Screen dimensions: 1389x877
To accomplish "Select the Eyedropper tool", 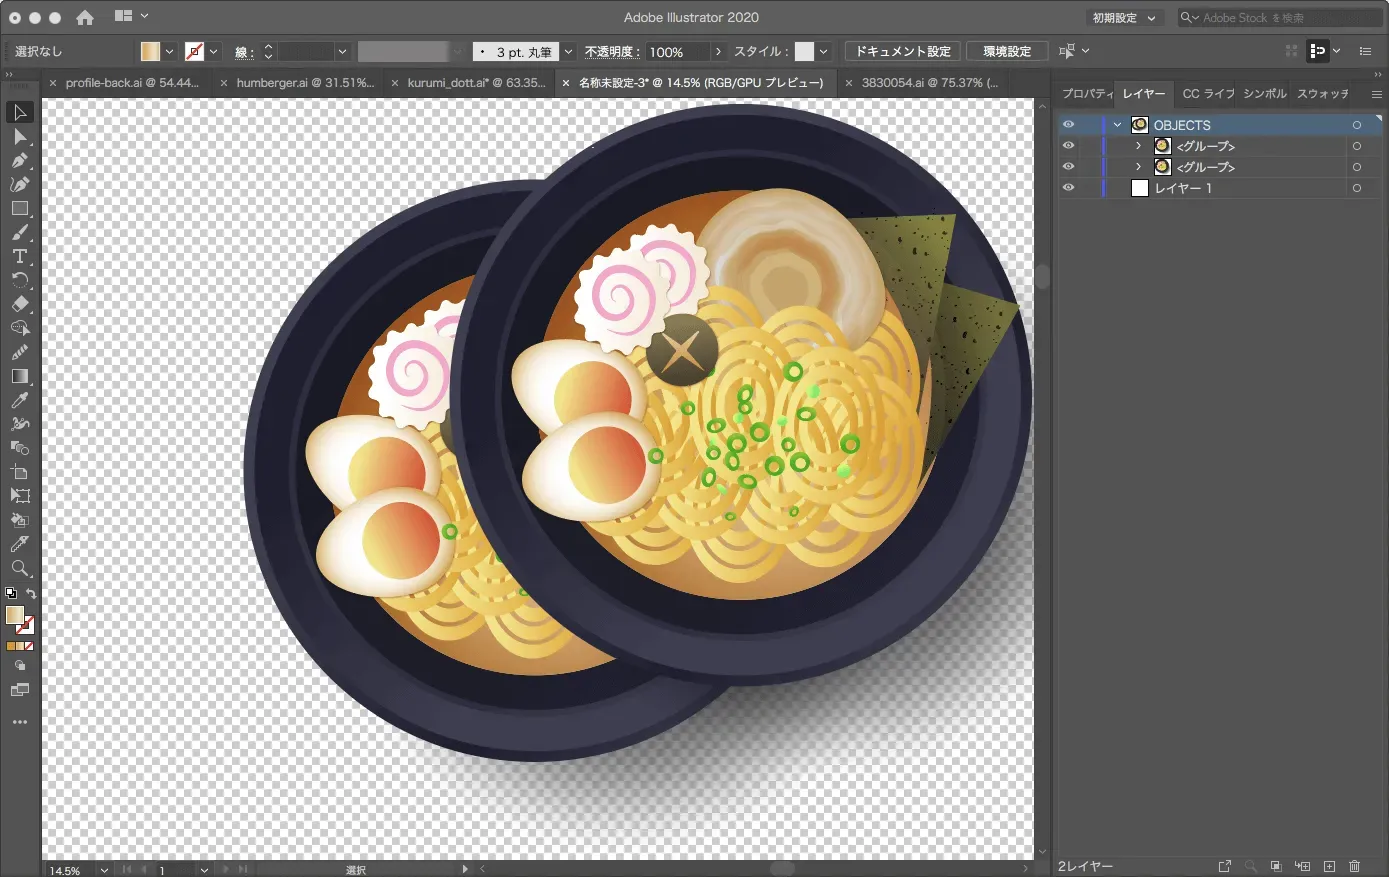I will coord(20,400).
